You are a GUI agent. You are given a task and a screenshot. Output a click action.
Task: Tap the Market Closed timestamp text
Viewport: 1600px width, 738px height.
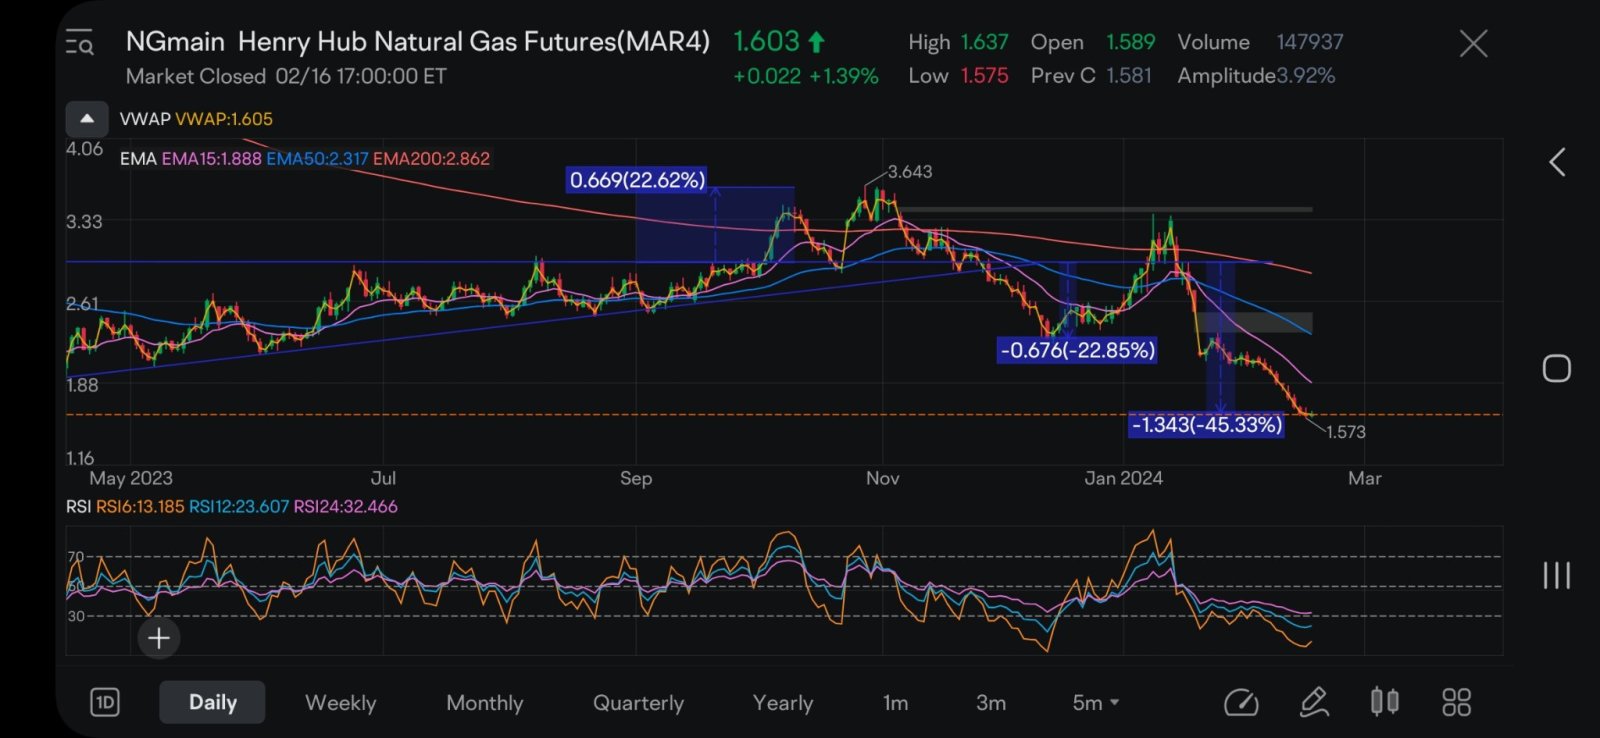pyautogui.click(x=286, y=76)
